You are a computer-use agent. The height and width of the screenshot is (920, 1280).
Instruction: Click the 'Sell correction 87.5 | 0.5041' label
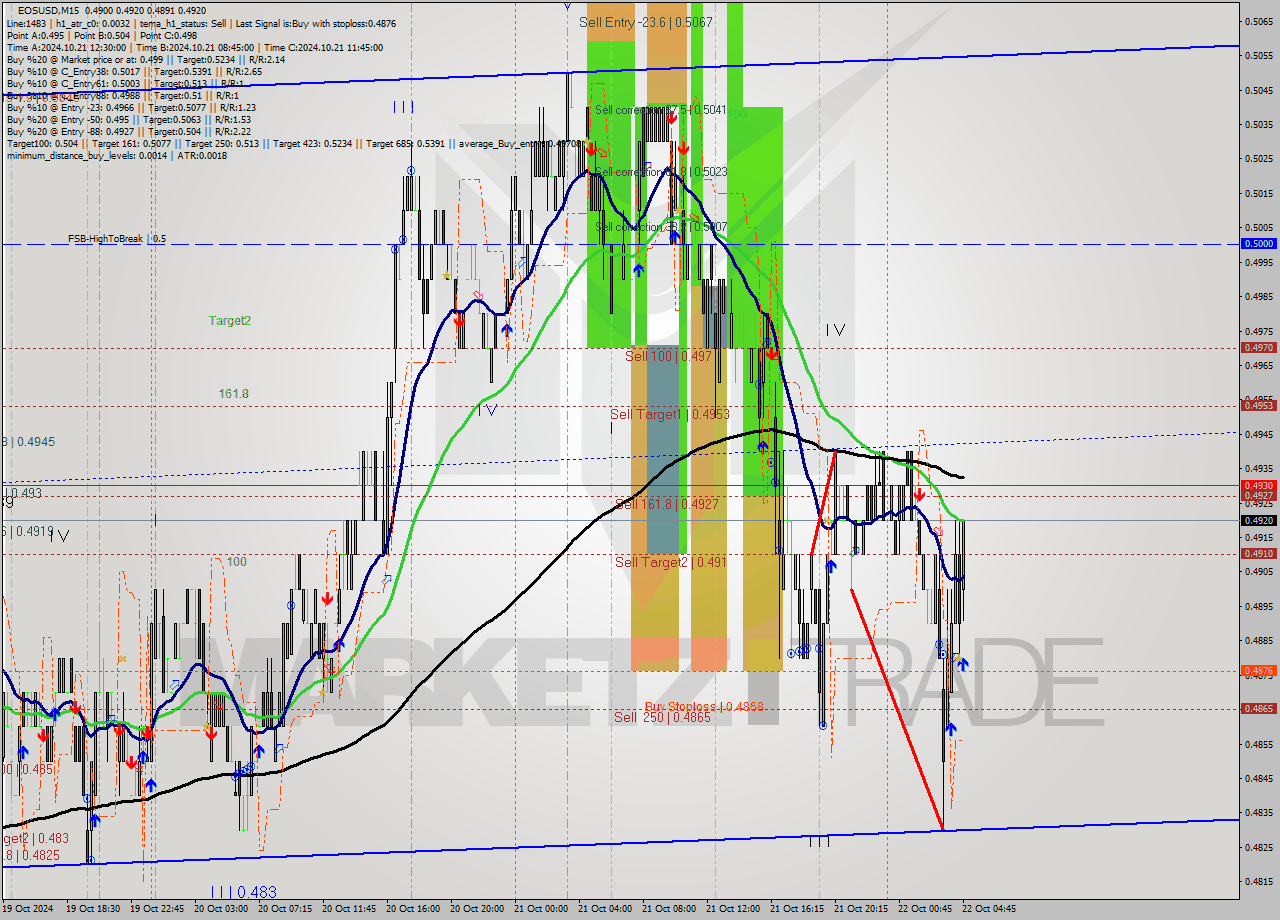pyautogui.click(x=660, y=110)
